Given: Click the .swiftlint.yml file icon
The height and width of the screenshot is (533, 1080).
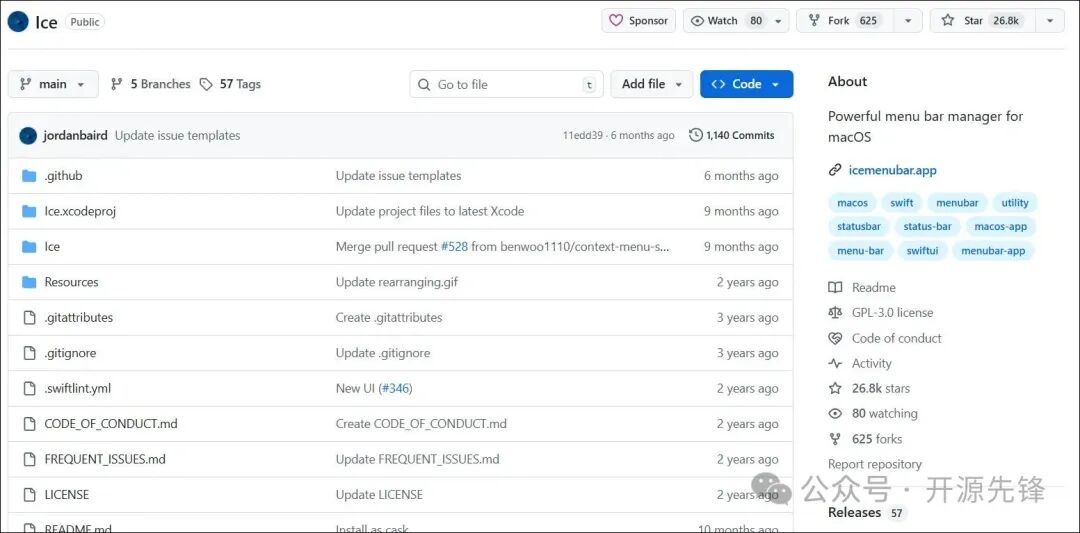Looking at the screenshot, I should pyautogui.click(x=29, y=388).
